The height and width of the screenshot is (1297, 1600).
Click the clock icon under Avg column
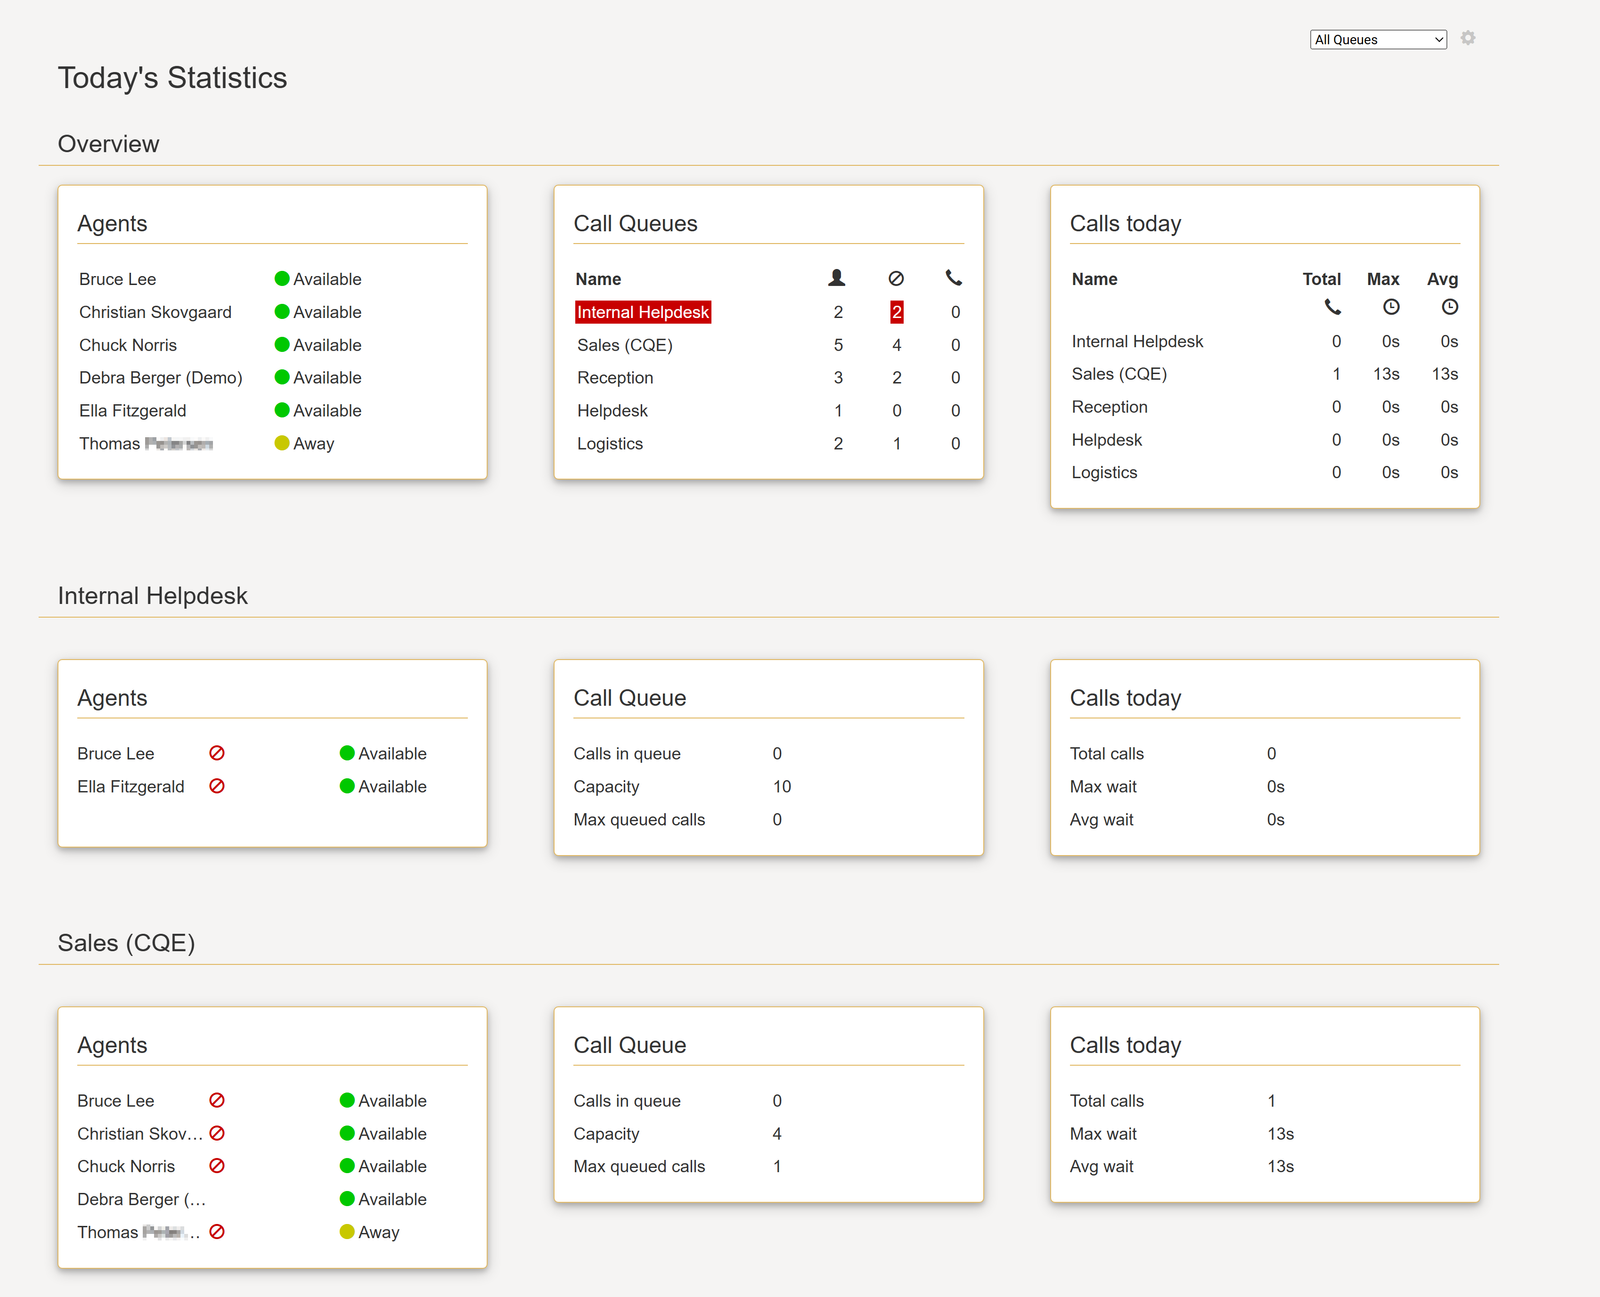pos(1450,307)
